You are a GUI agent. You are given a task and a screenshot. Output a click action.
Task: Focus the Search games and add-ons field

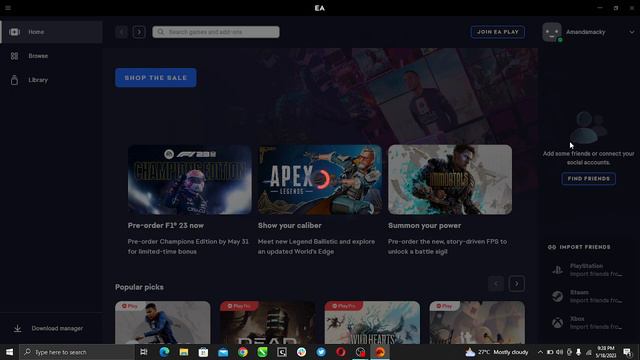pos(216,32)
